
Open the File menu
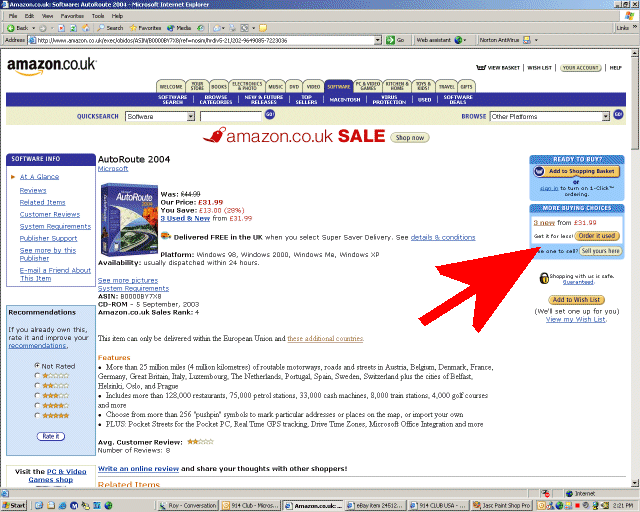pyautogui.click(x=13, y=16)
